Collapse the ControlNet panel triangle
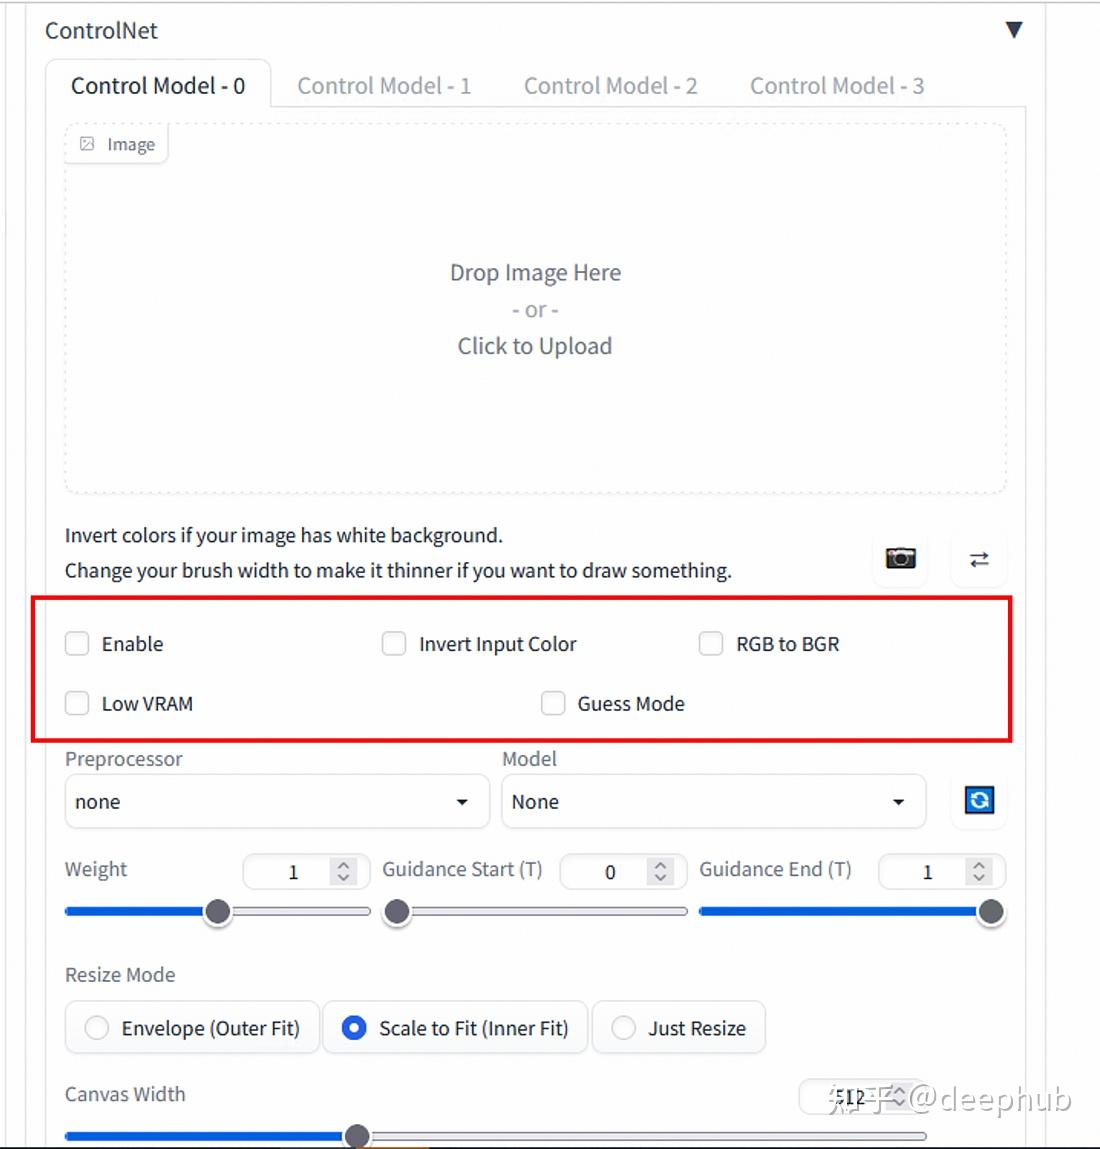The image size is (1100, 1149). click(1014, 29)
